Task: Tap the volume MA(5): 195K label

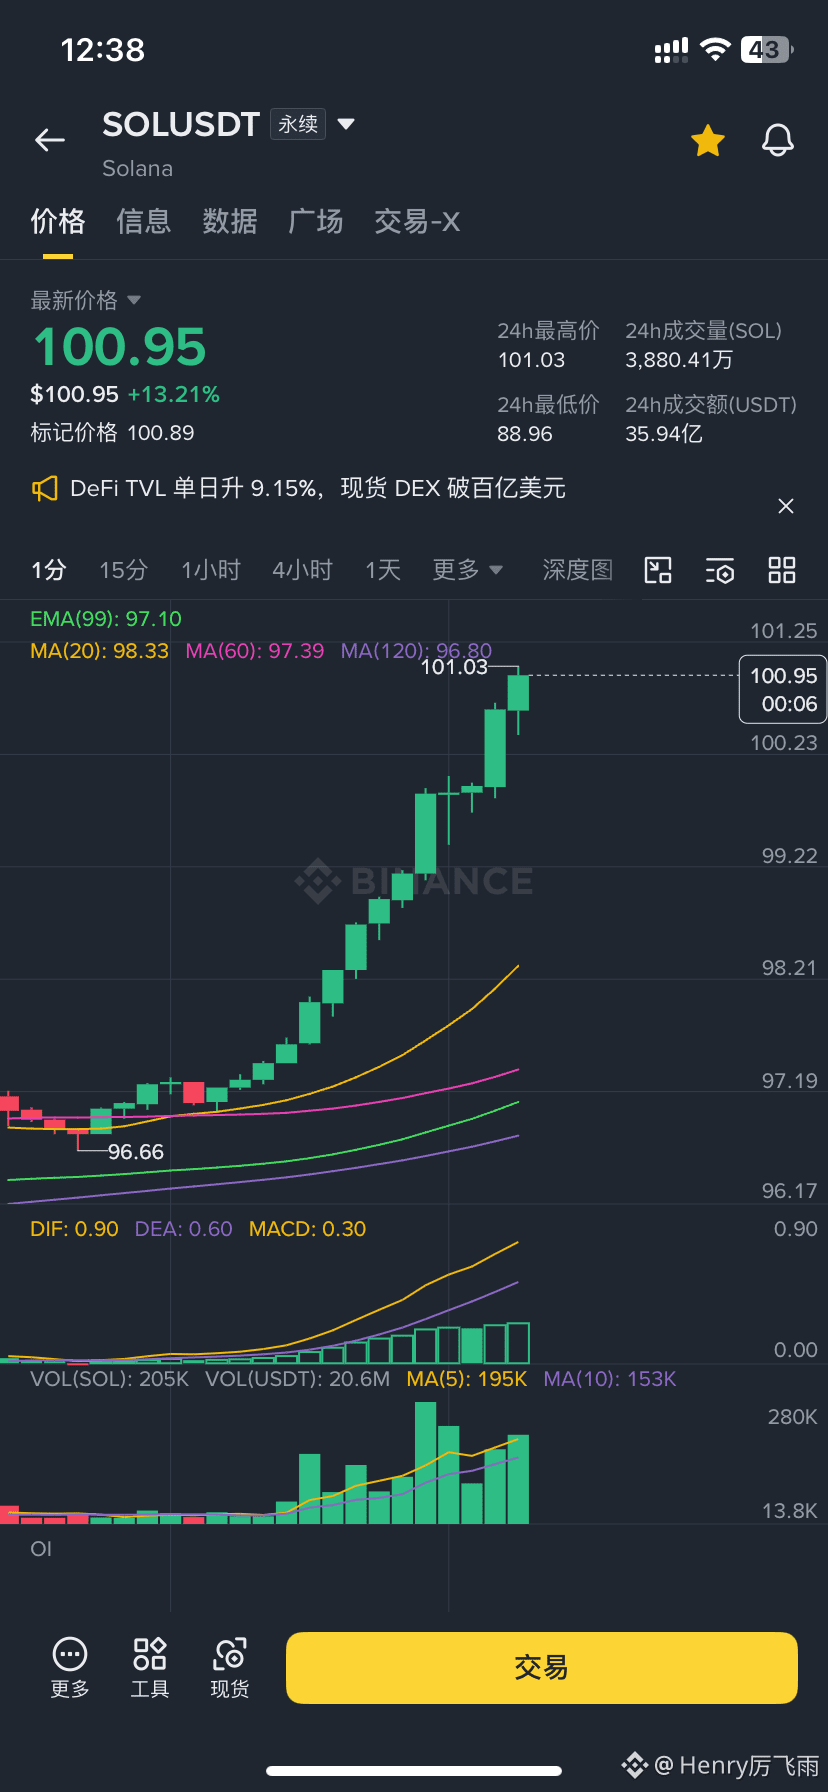Action: tap(467, 1379)
